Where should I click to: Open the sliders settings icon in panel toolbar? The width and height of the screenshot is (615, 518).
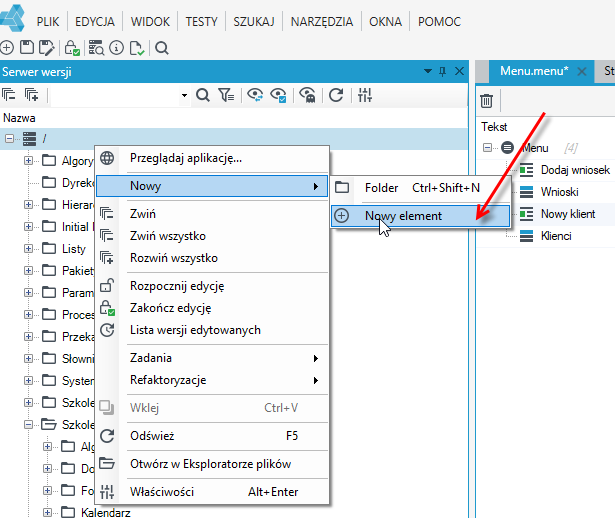[x=365, y=95]
